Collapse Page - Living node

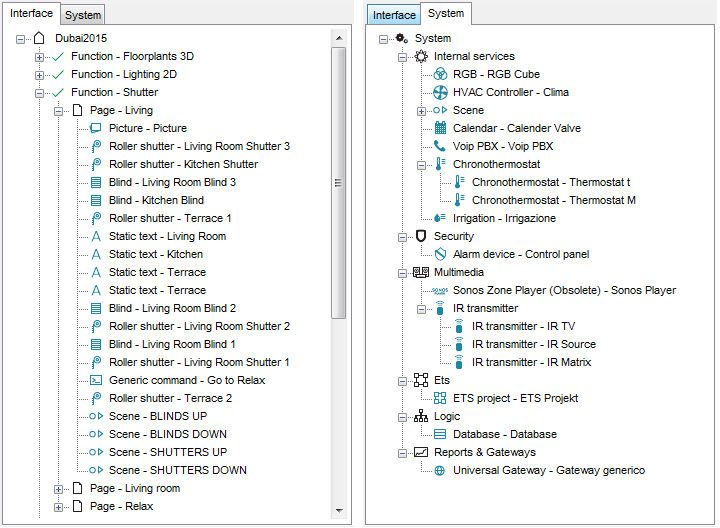pos(58,111)
